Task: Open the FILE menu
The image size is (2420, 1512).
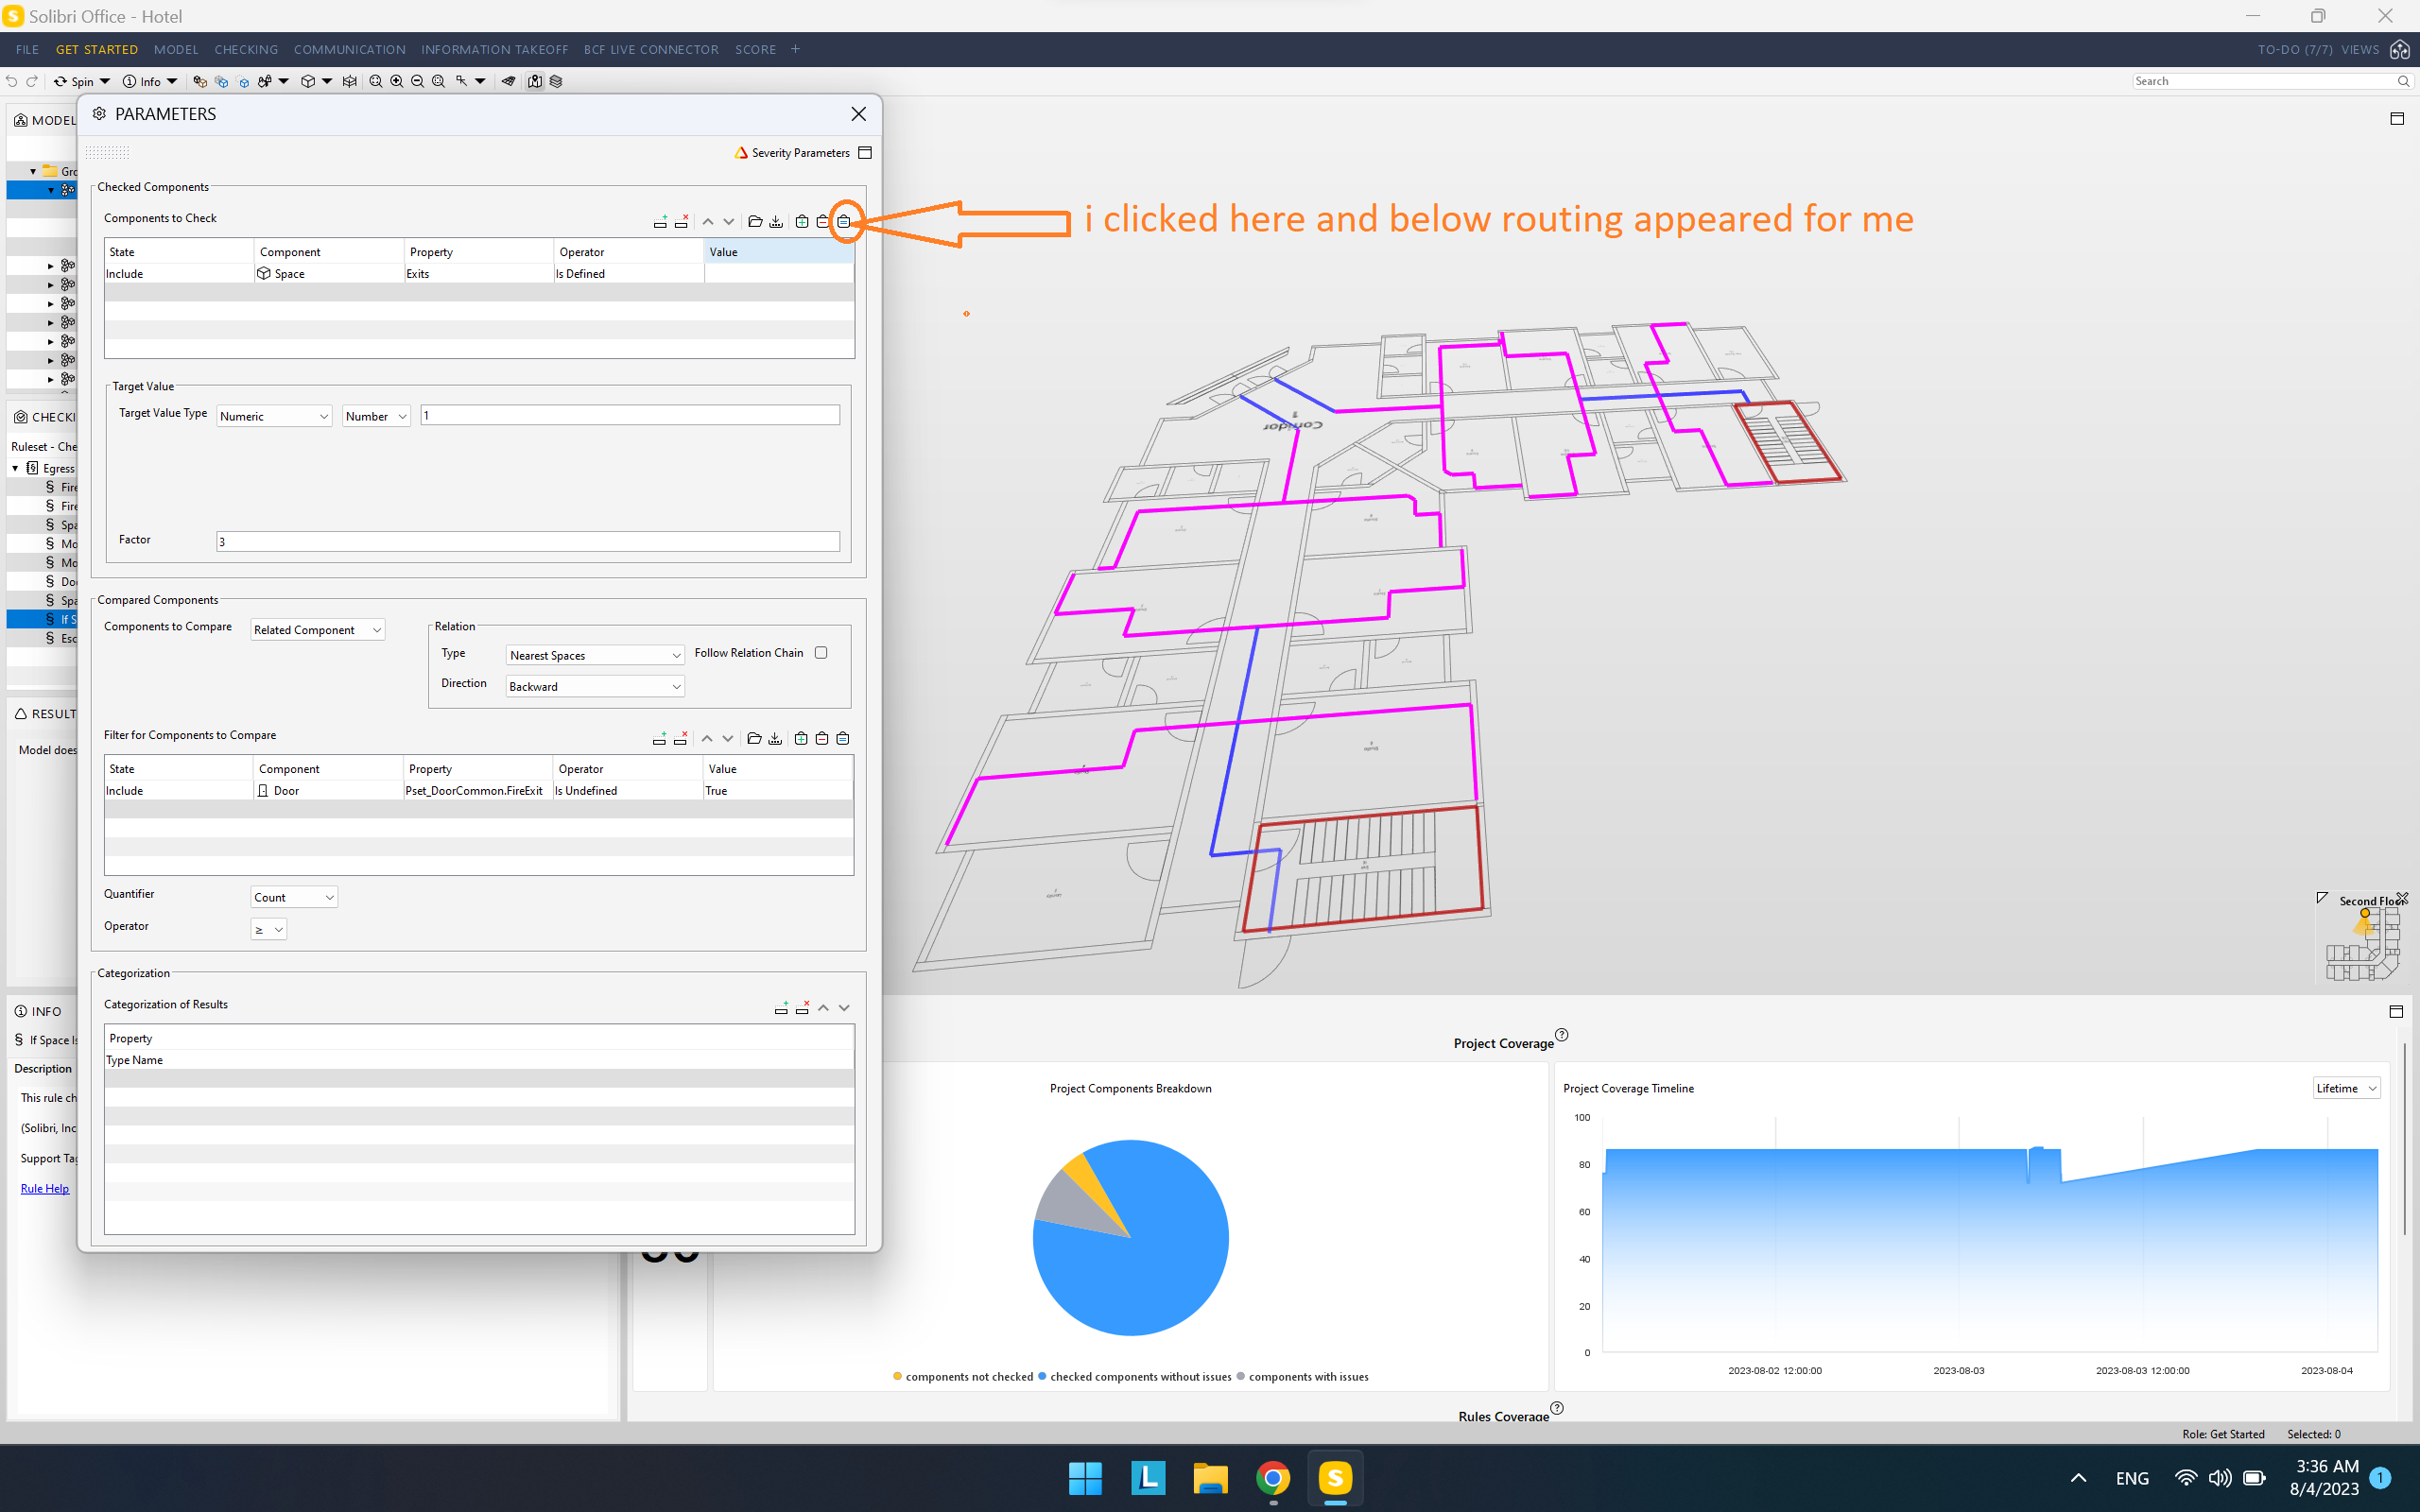Action: click(x=28, y=49)
